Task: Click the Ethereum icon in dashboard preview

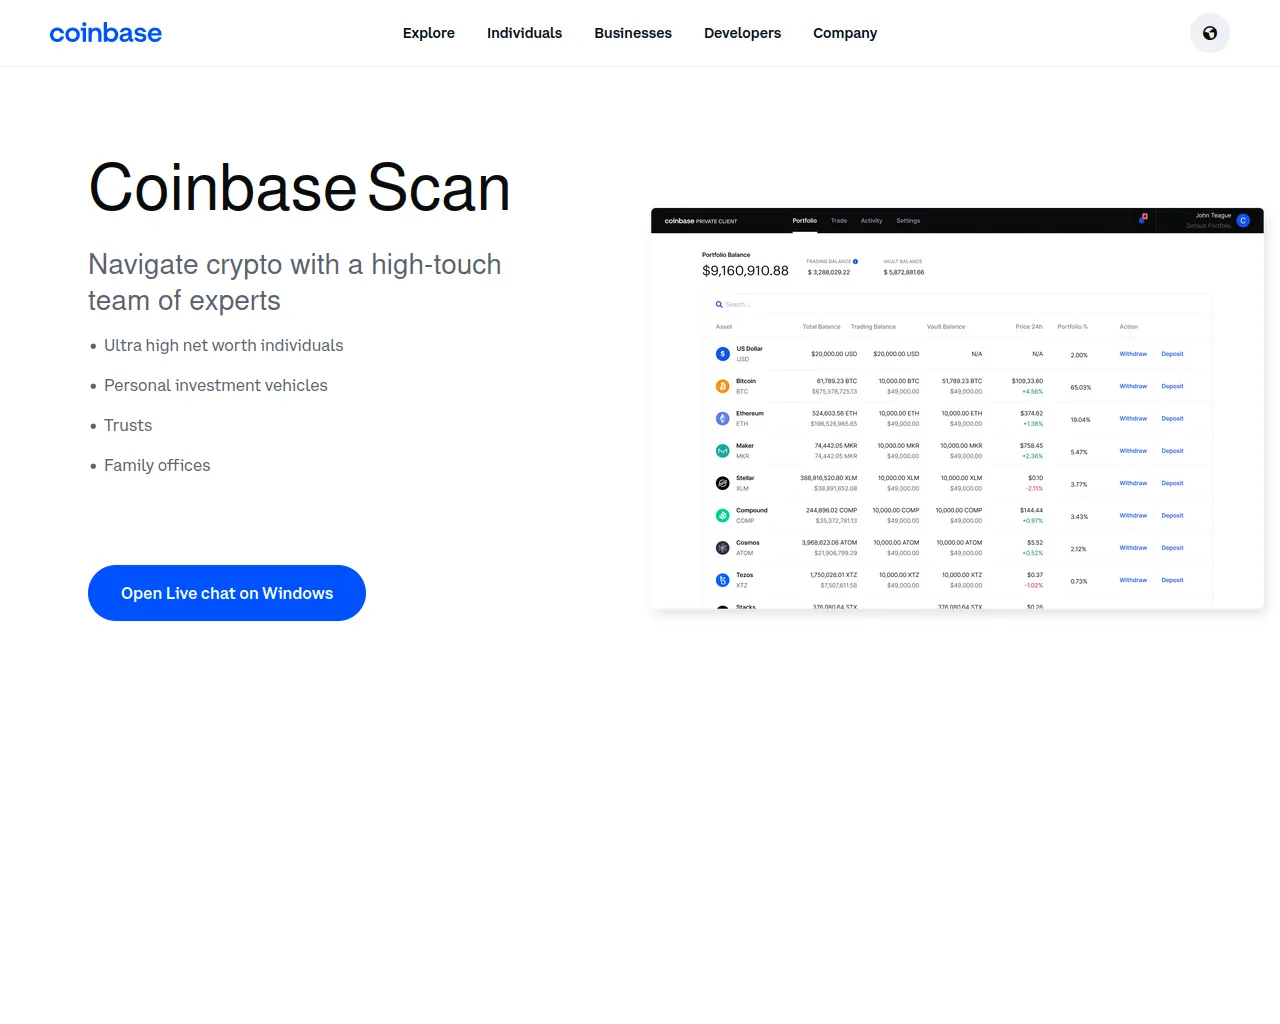Action: point(723,419)
